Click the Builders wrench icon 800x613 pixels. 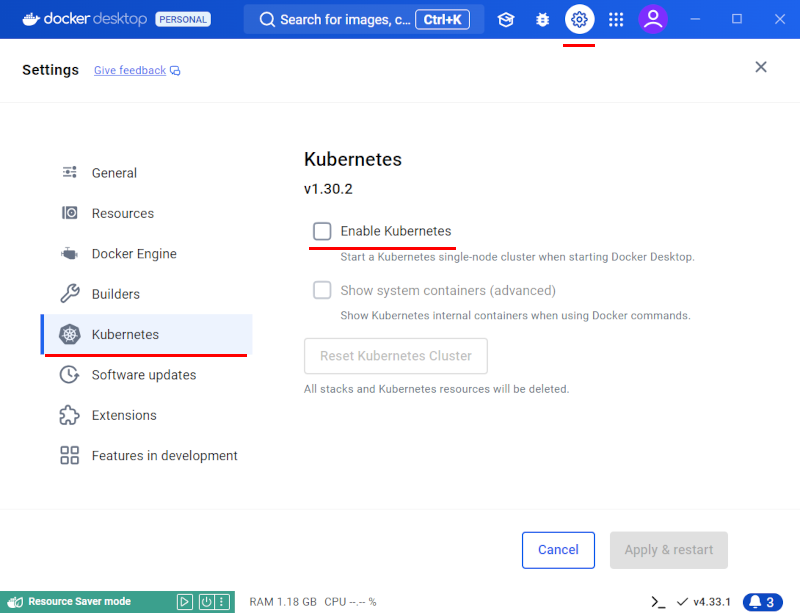(69, 293)
